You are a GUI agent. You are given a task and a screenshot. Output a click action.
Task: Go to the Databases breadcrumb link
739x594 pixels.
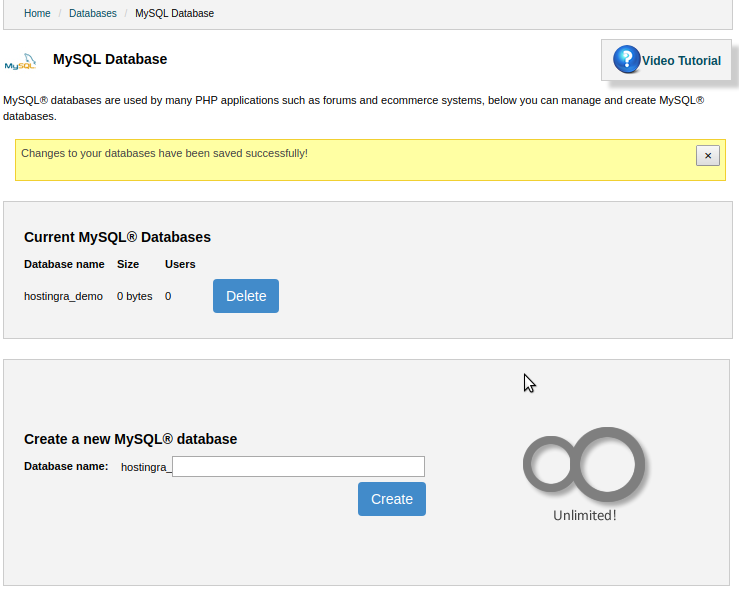(93, 13)
